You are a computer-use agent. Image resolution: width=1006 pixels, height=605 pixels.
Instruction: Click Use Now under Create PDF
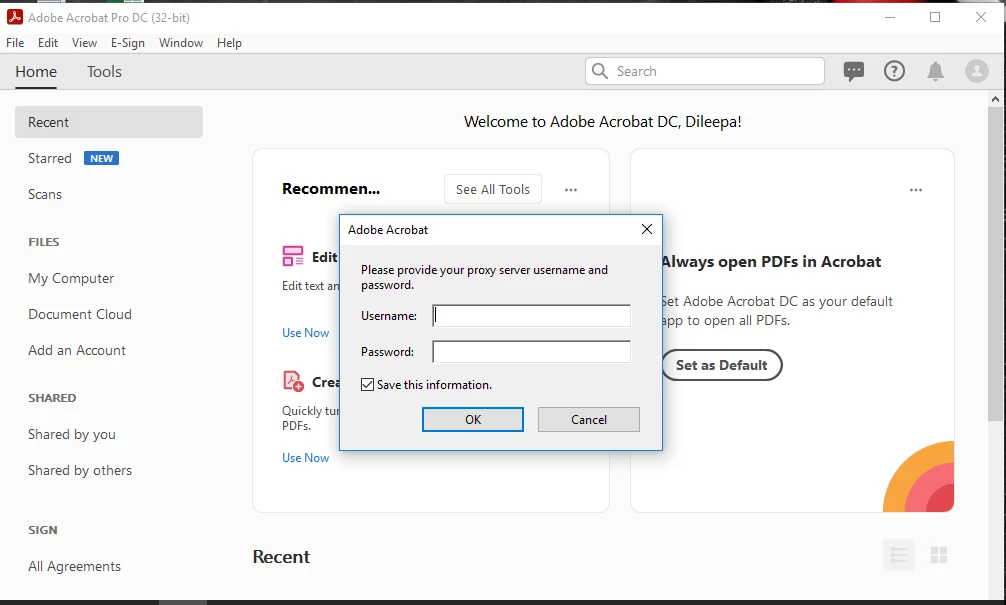click(x=305, y=458)
